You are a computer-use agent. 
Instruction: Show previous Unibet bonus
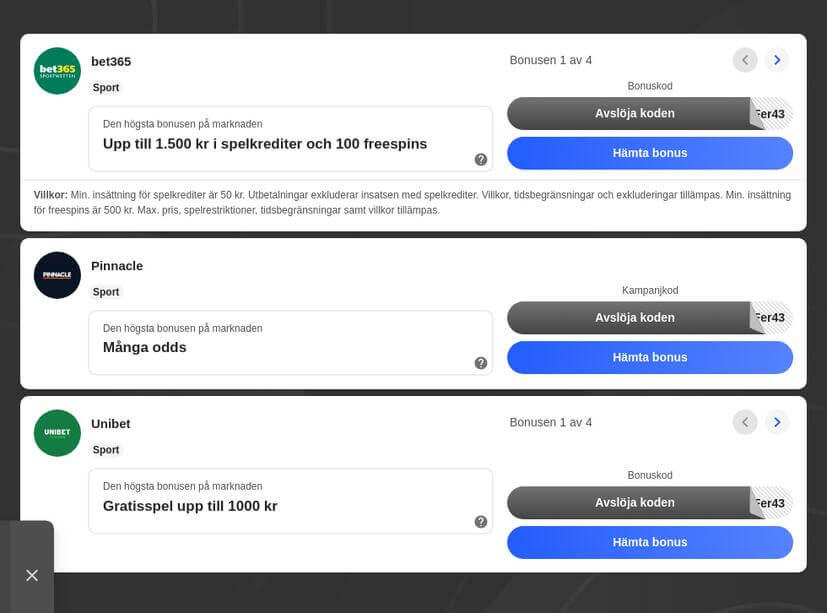(x=745, y=422)
